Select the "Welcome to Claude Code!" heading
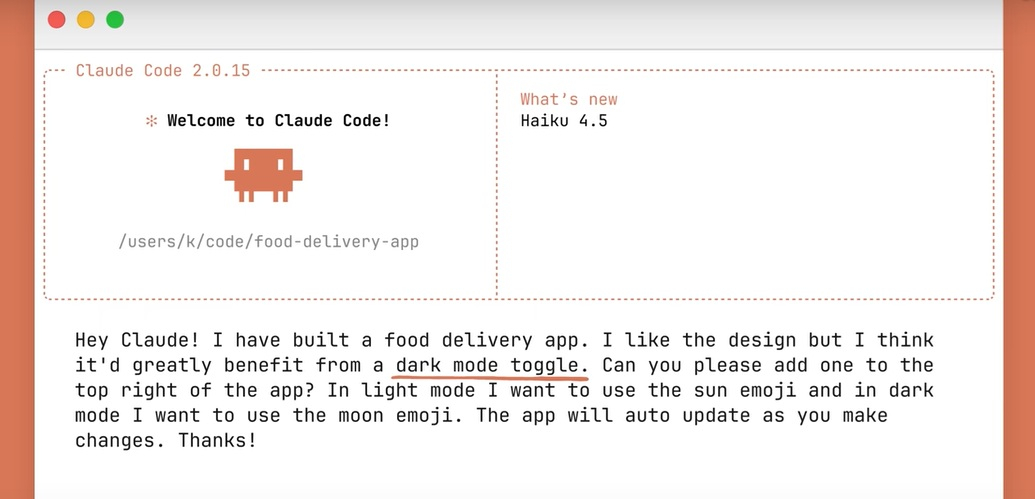 tap(278, 121)
